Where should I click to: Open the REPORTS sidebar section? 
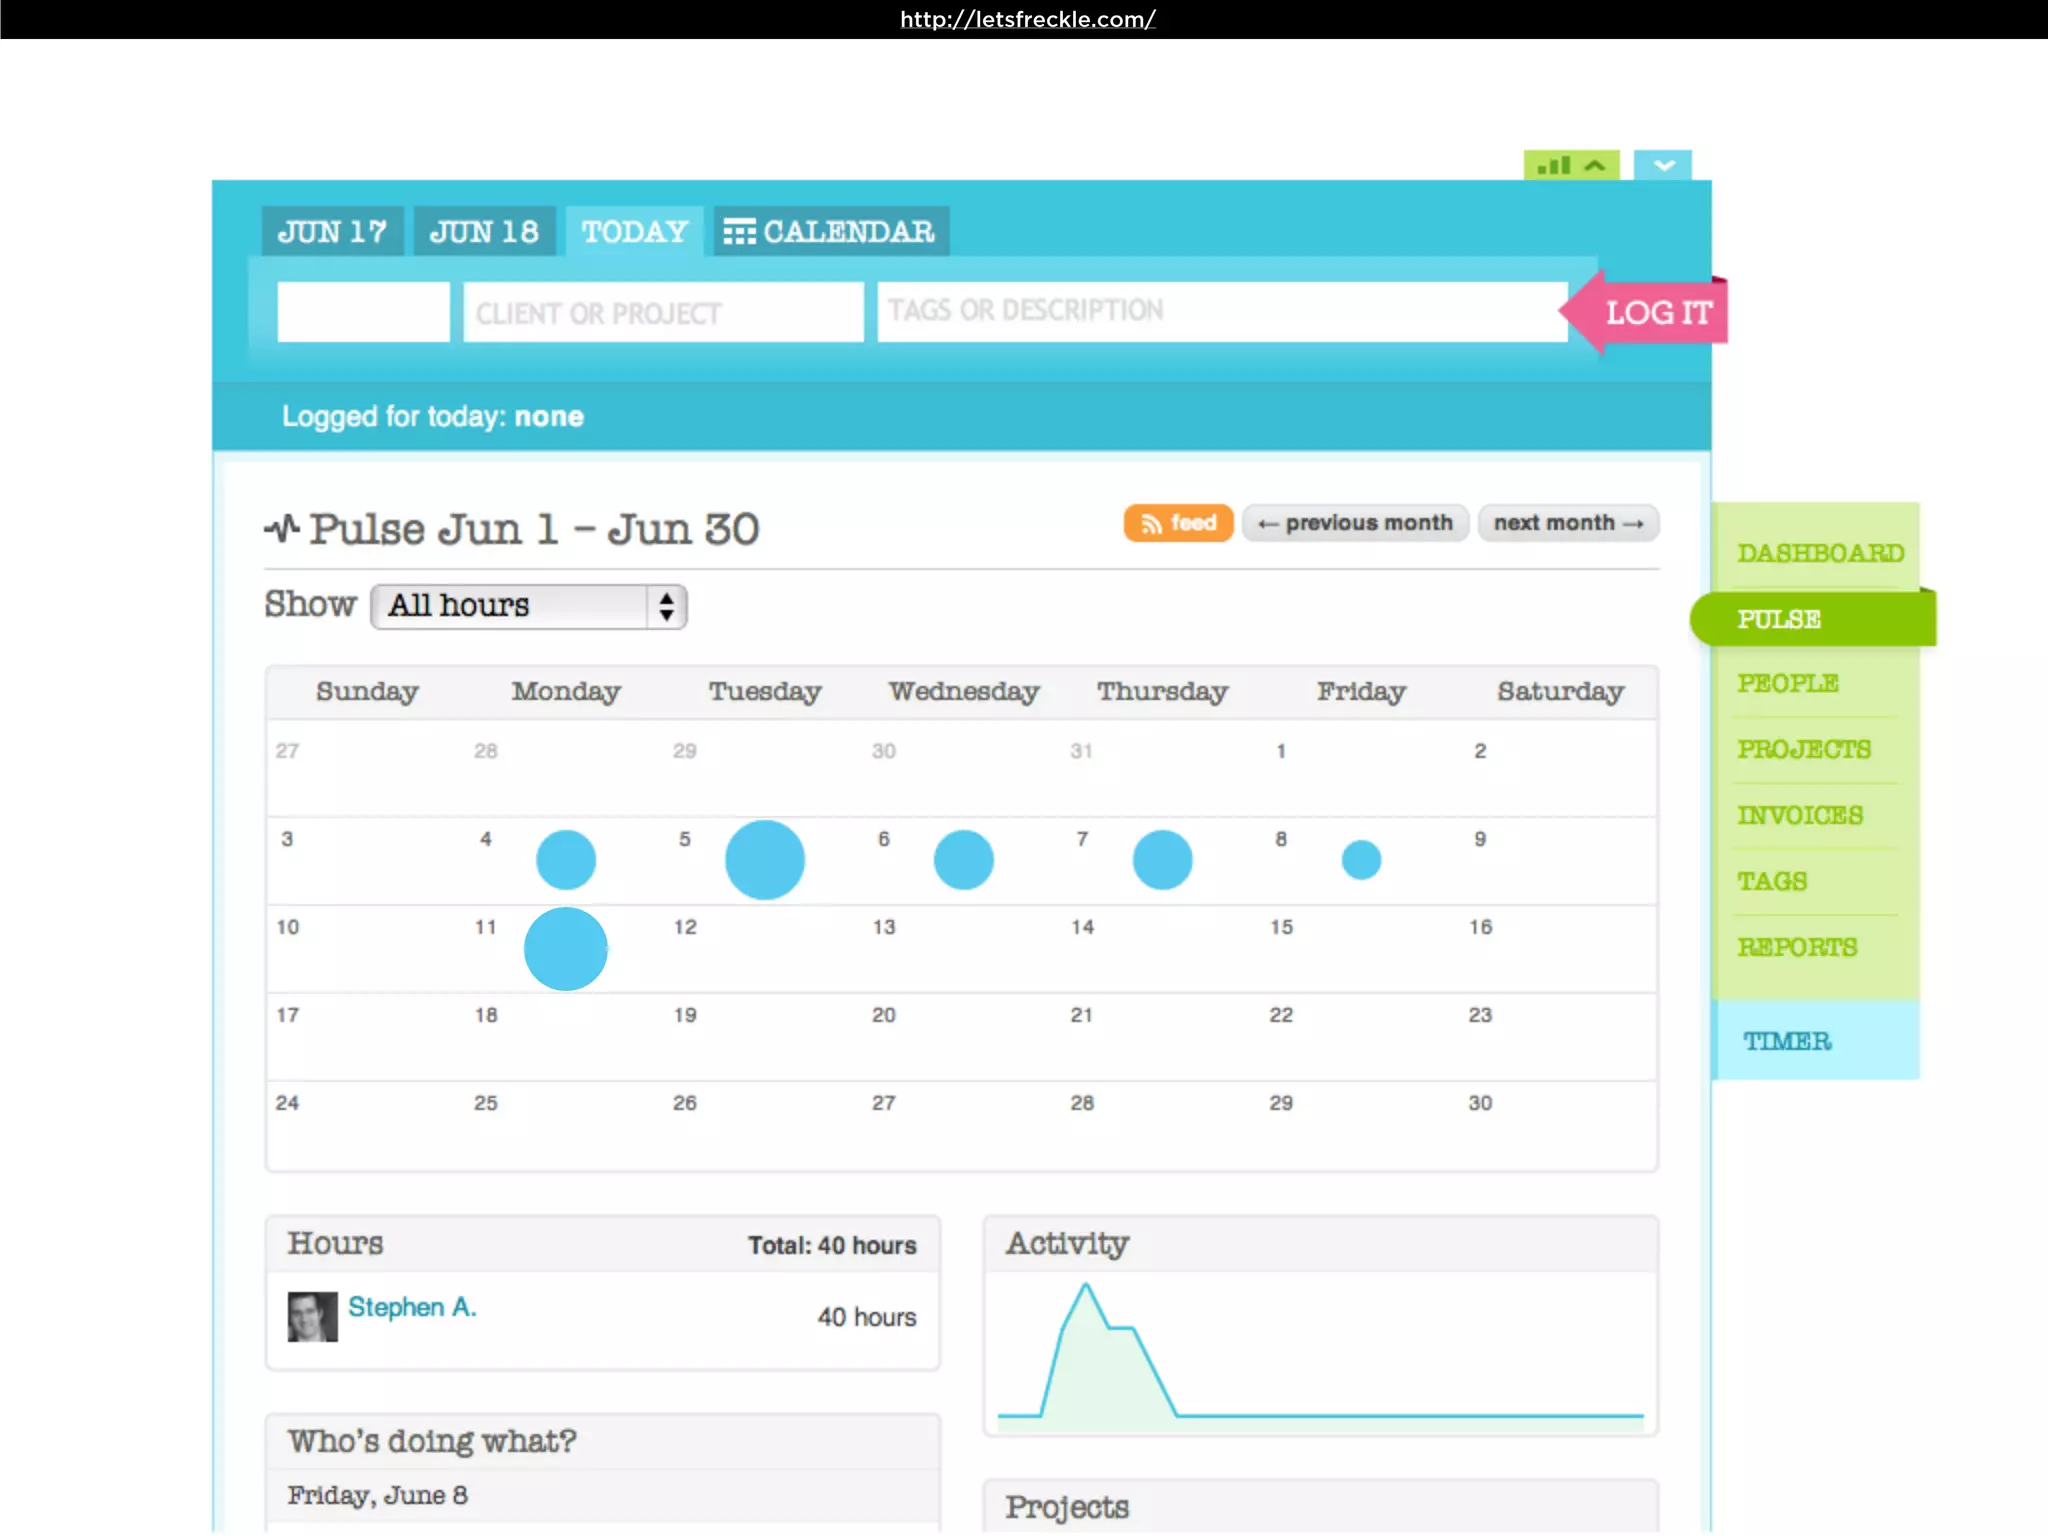click(x=1797, y=947)
